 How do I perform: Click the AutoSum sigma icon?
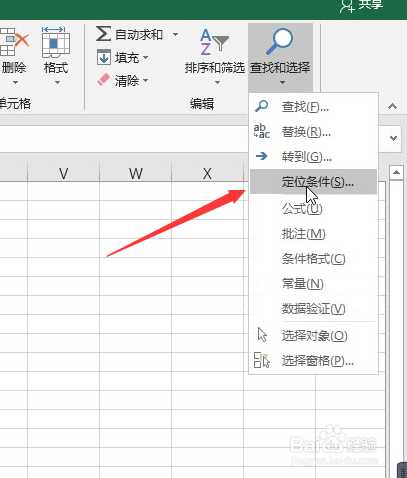click(103, 34)
